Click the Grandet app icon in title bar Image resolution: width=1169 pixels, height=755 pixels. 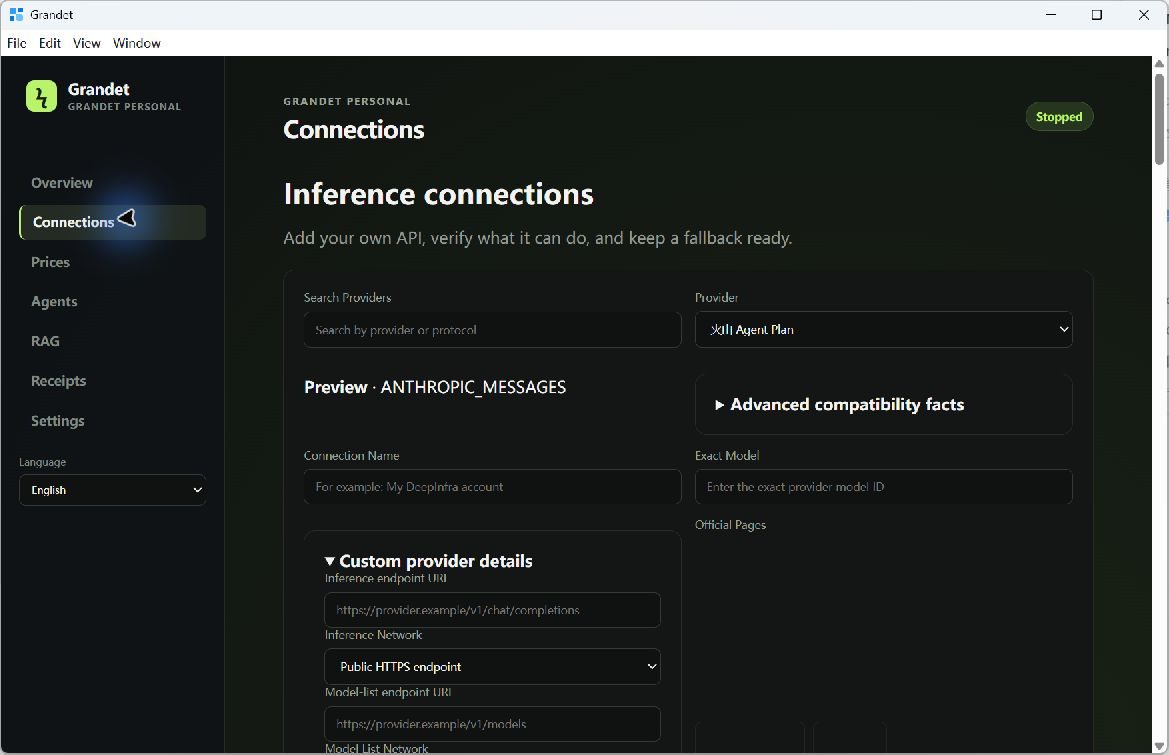coord(16,14)
